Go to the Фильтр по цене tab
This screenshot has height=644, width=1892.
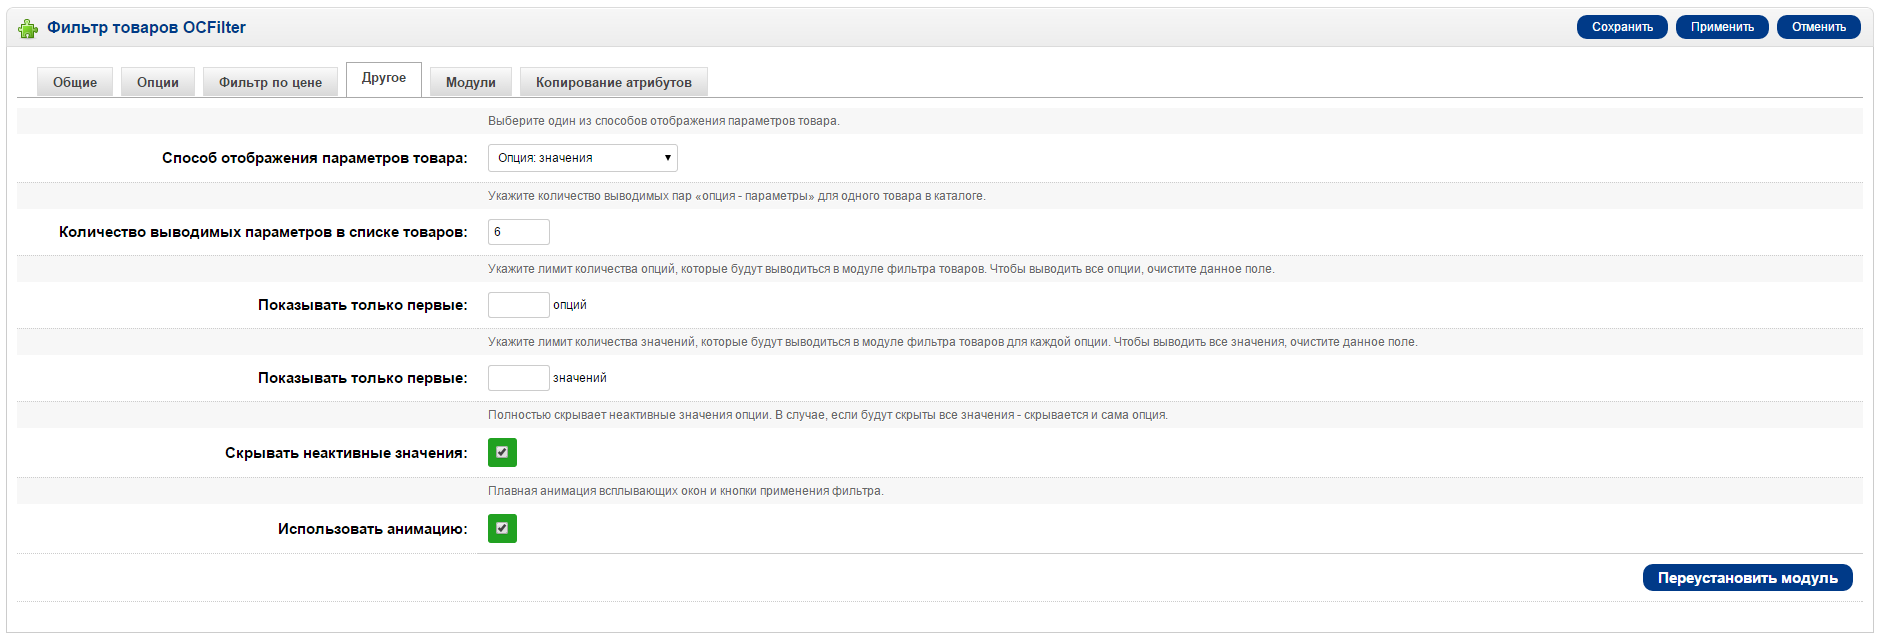pyautogui.click(x=270, y=82)
